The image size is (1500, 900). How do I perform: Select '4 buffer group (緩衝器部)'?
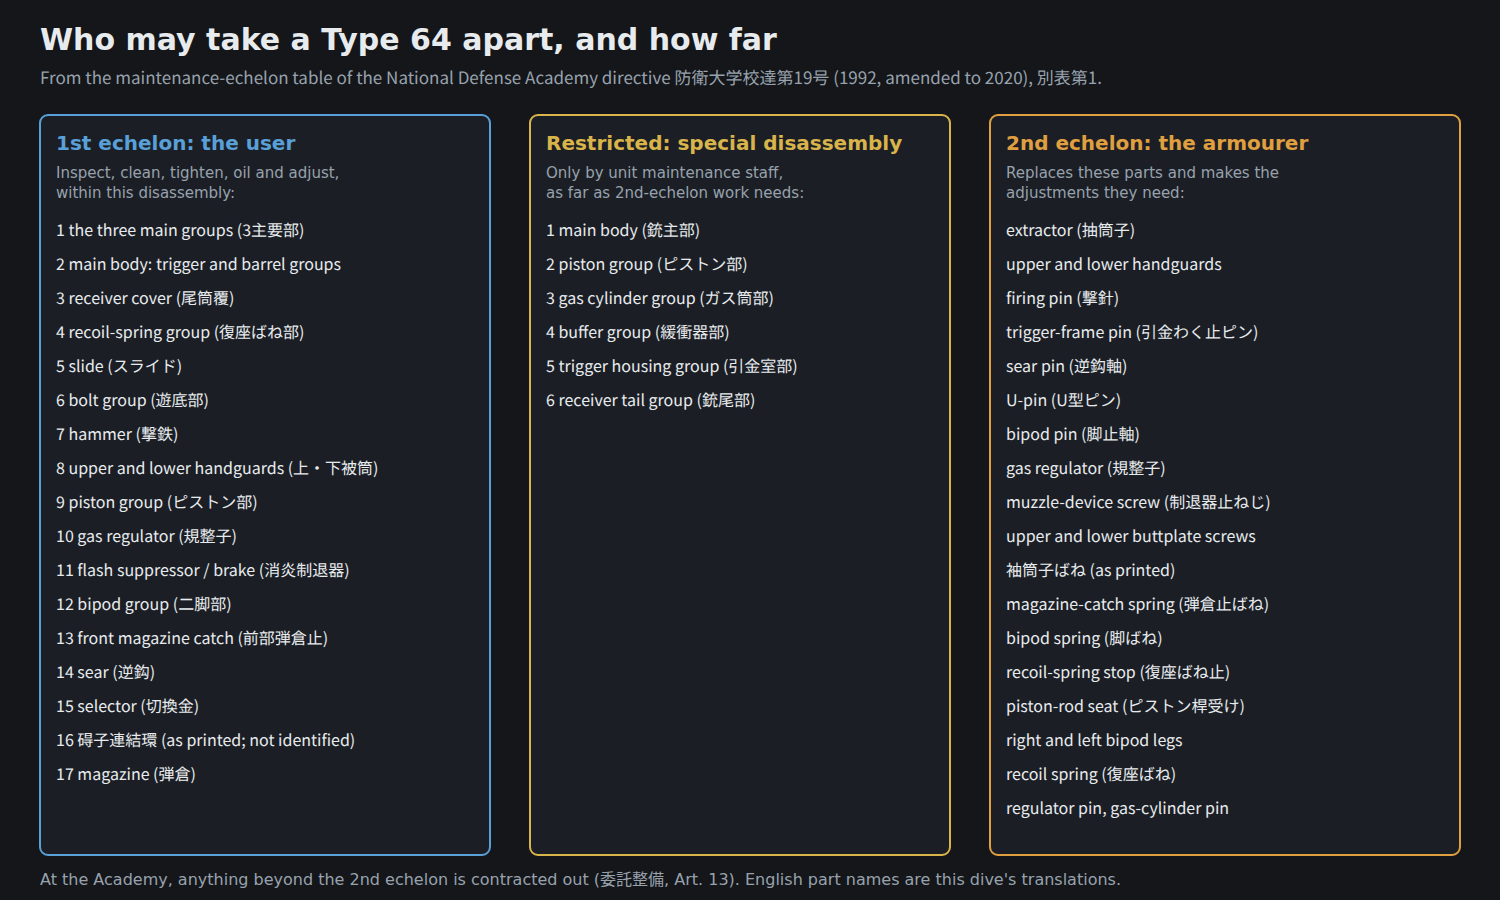coord(638,332)
